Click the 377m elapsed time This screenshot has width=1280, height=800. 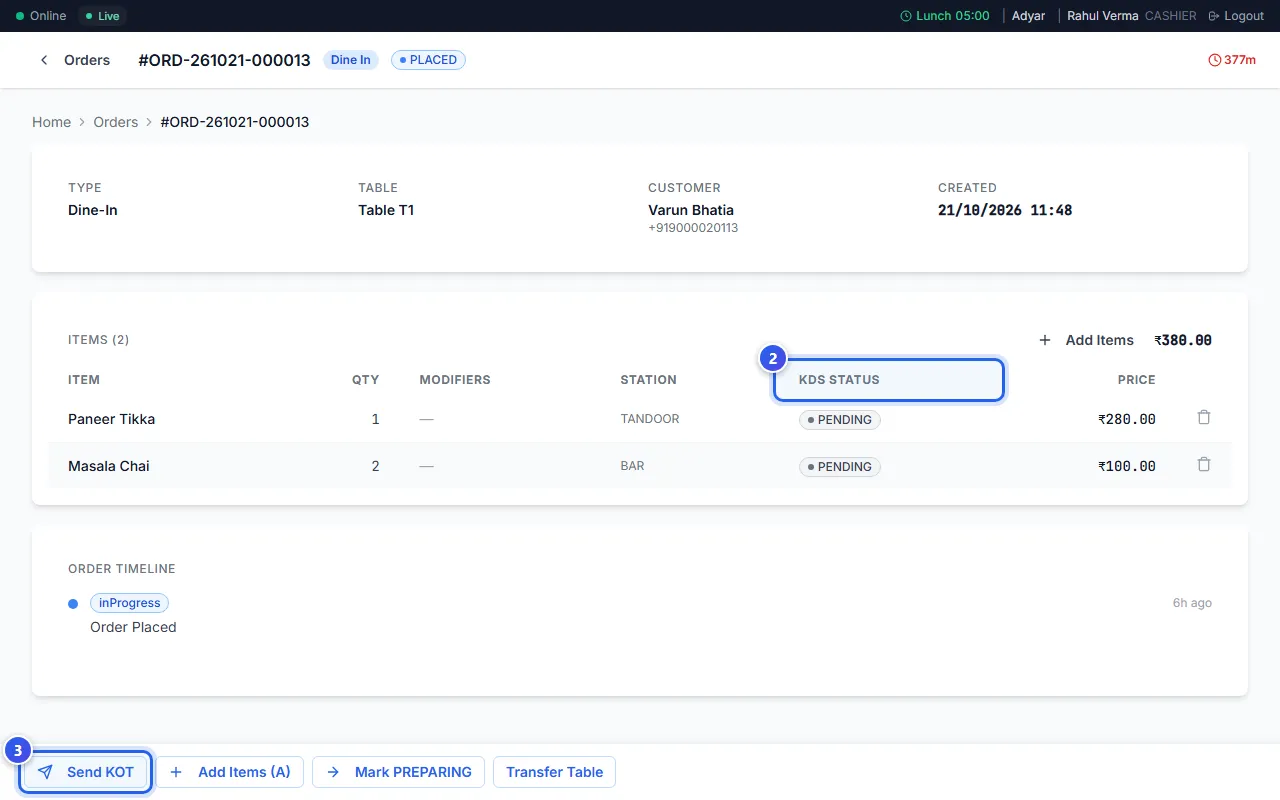coord(1240,60)
